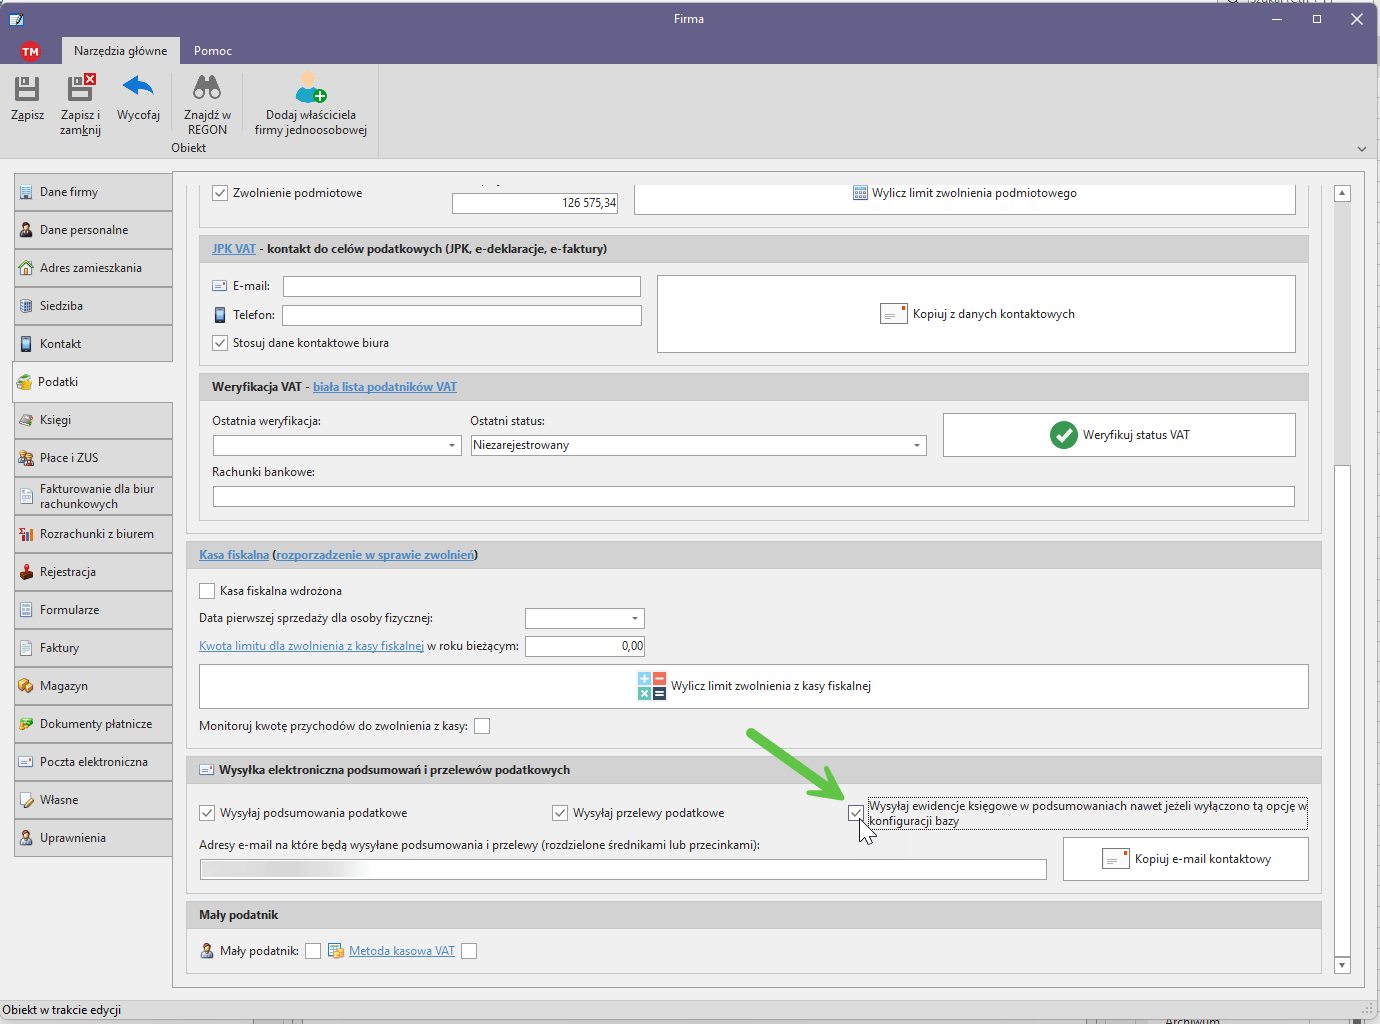Open Znajdź w REGON binoculars tool
Screen dimensions: 1380x1024
coord(207,89)
